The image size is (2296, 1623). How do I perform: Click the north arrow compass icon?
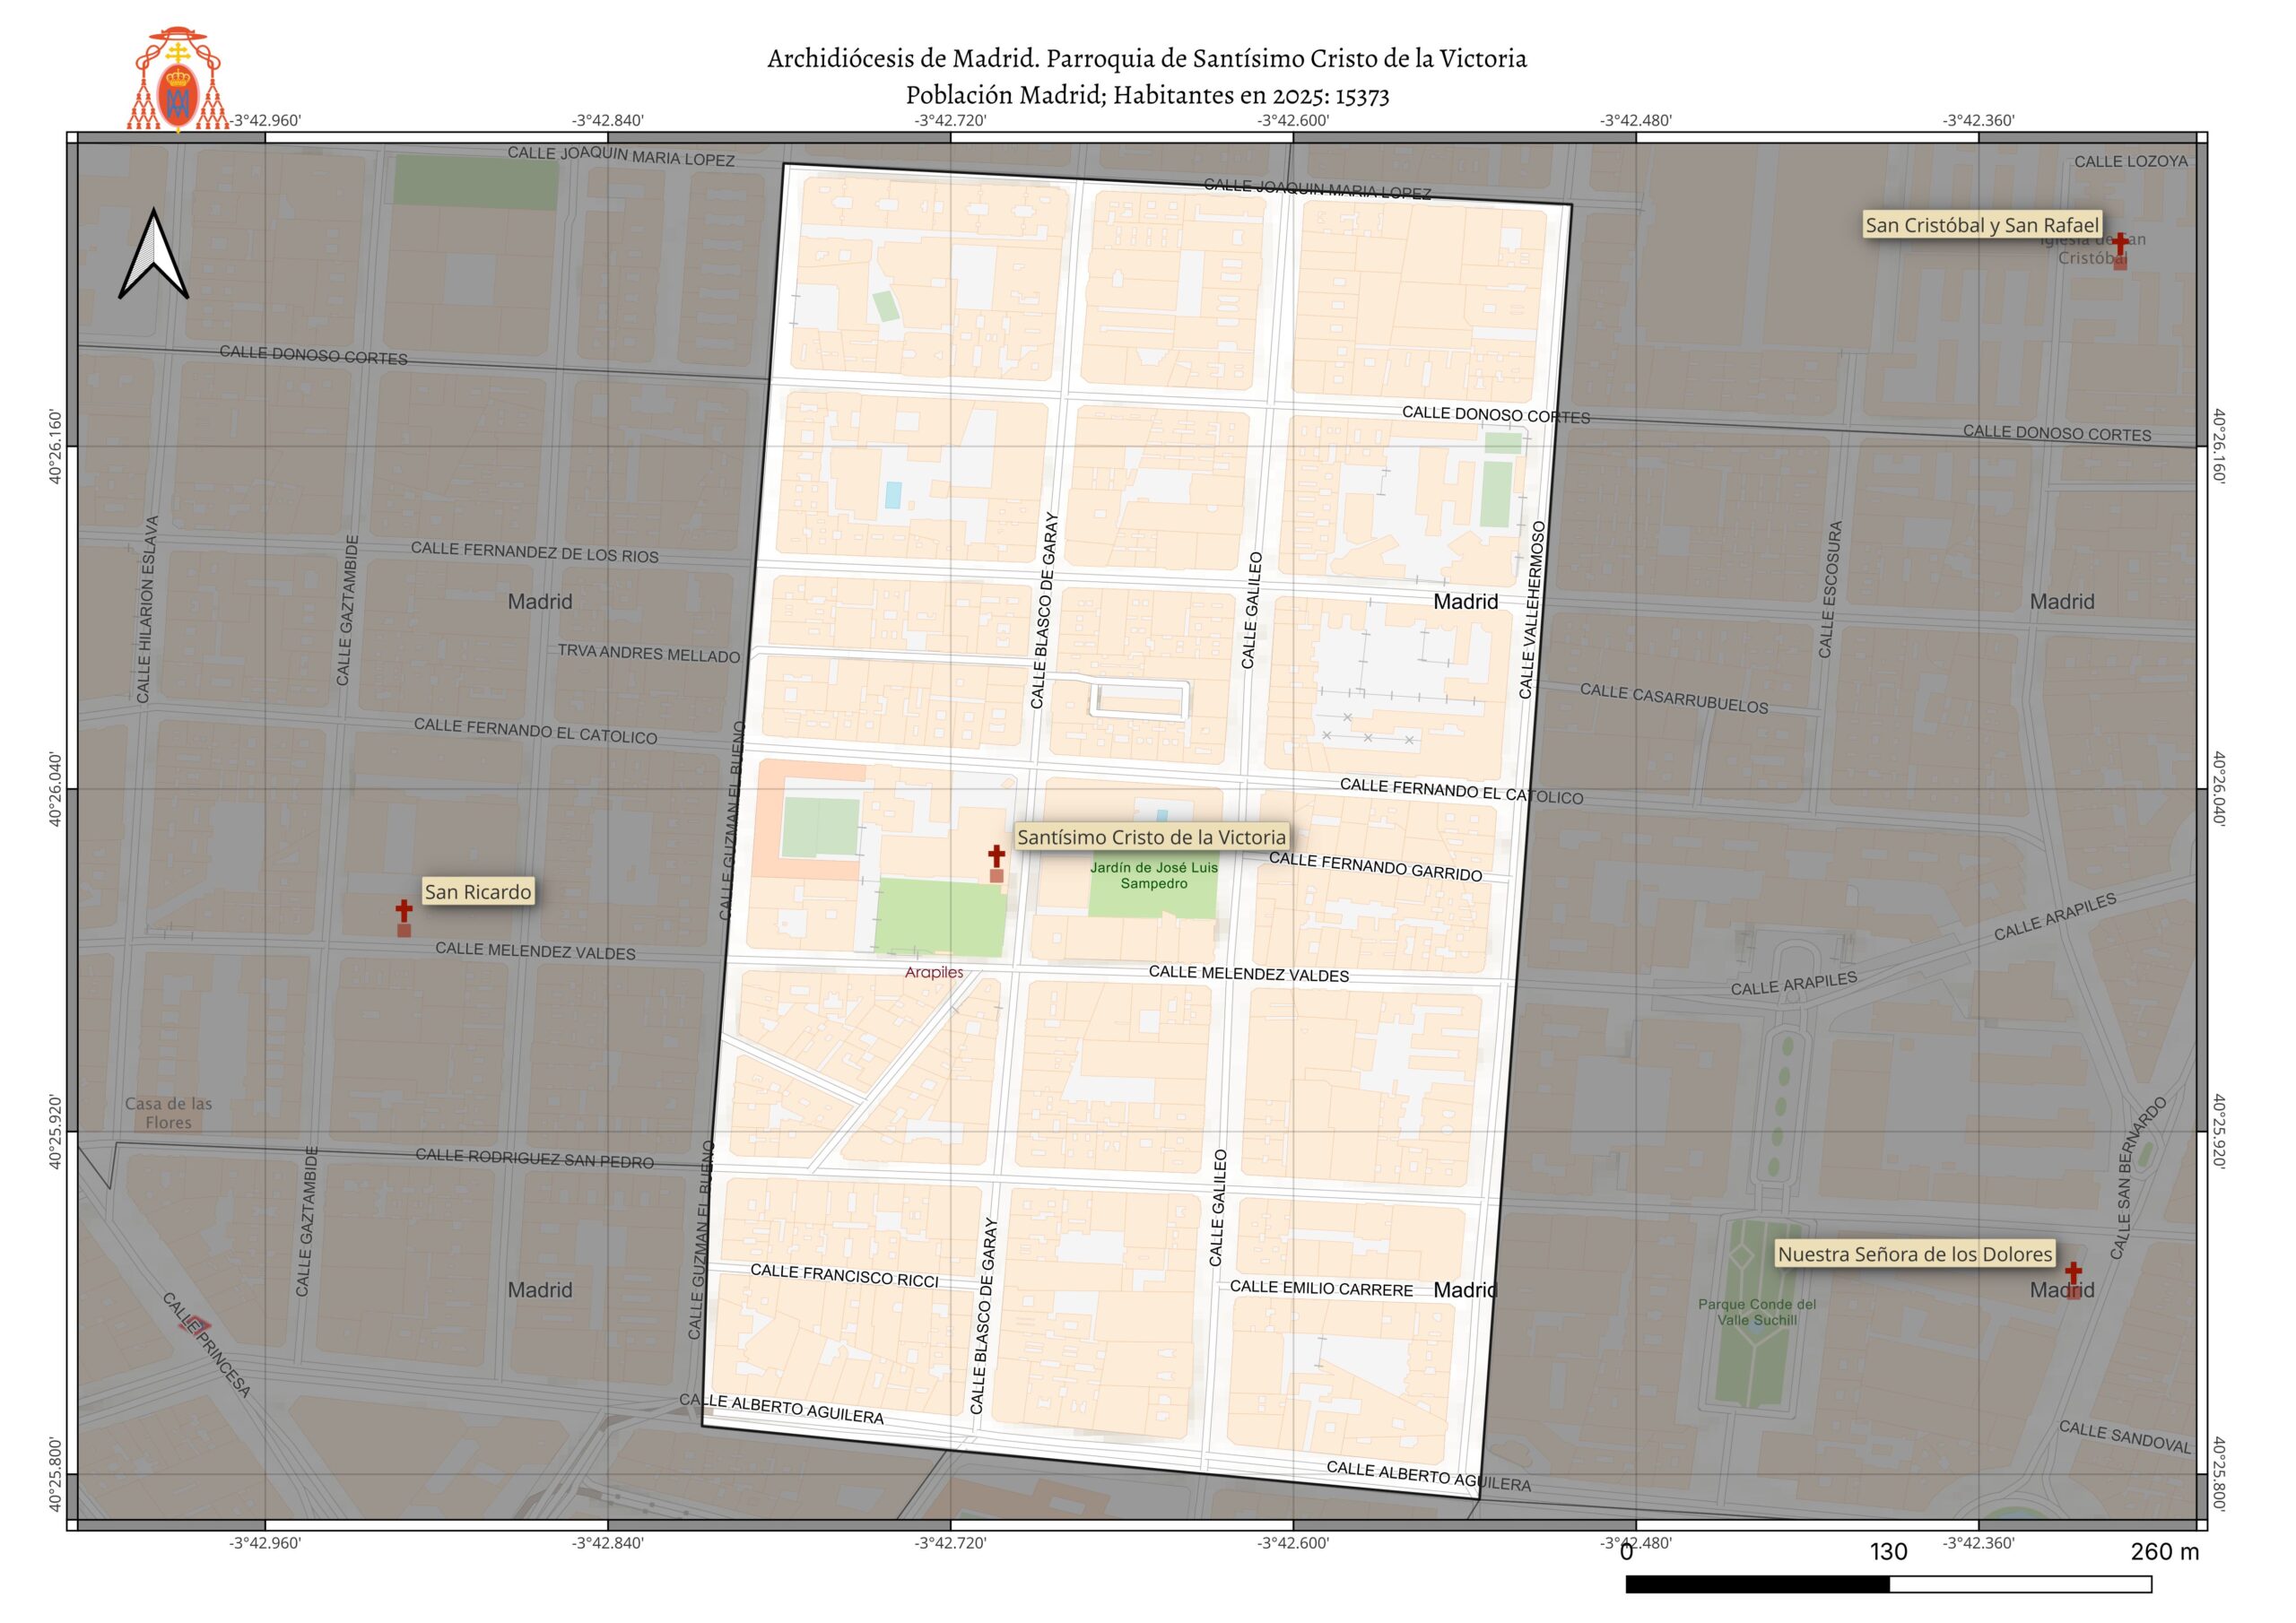pyautogui.click(x=153, y=254)
